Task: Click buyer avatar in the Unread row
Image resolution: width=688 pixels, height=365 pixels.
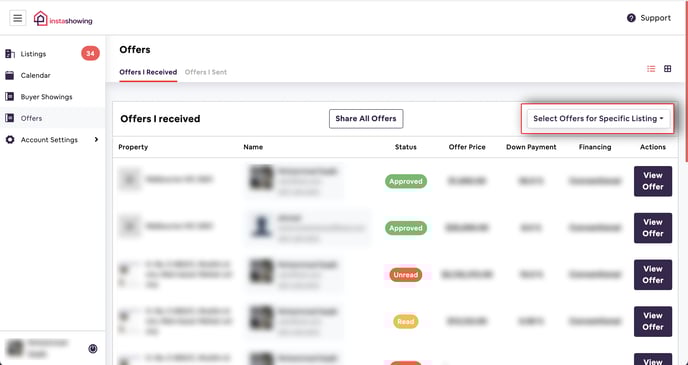Action: click(x=261, y=271)
